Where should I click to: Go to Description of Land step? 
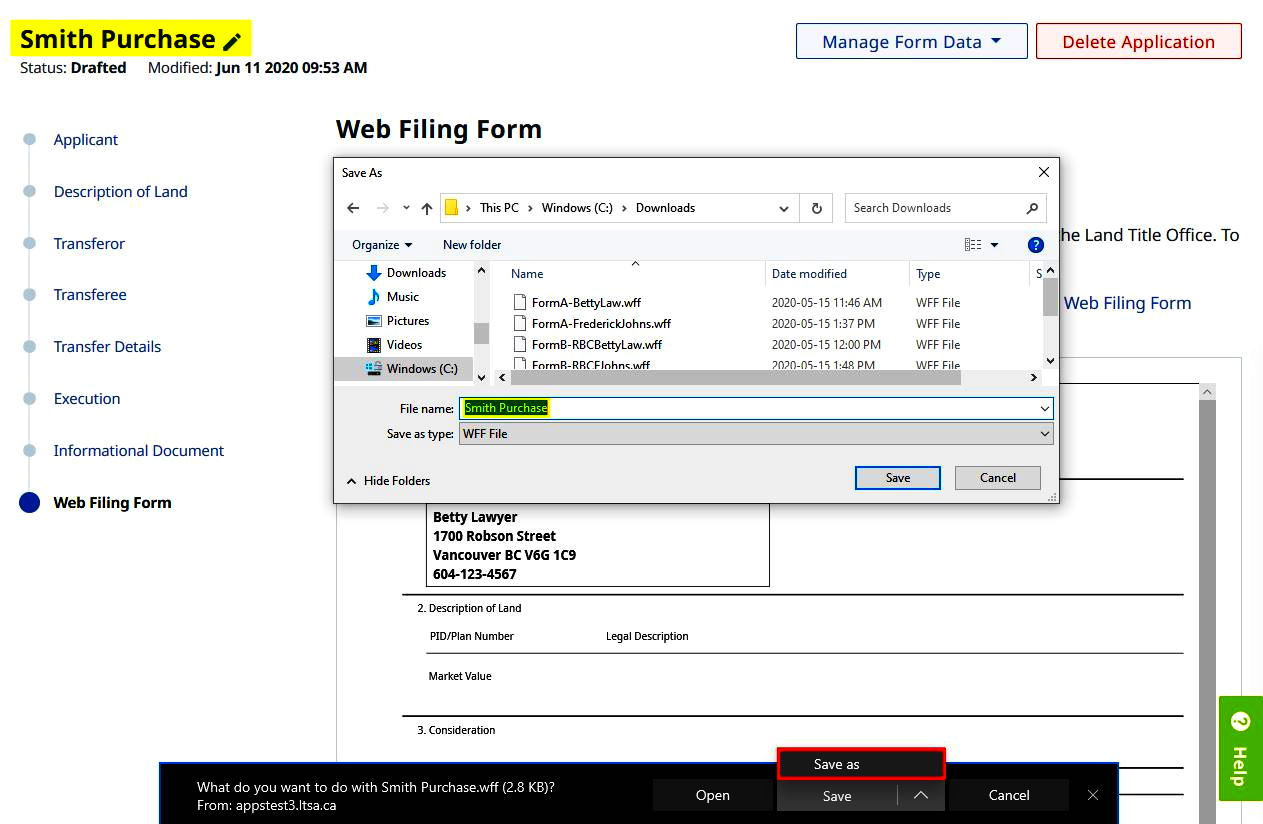[121, 192]
